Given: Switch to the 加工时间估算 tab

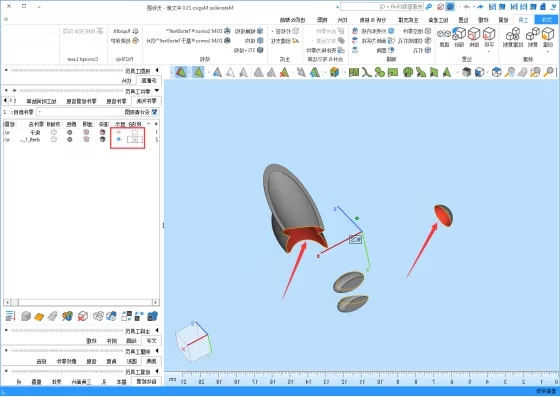Looking at the screenshot, I should pos(41,101).
